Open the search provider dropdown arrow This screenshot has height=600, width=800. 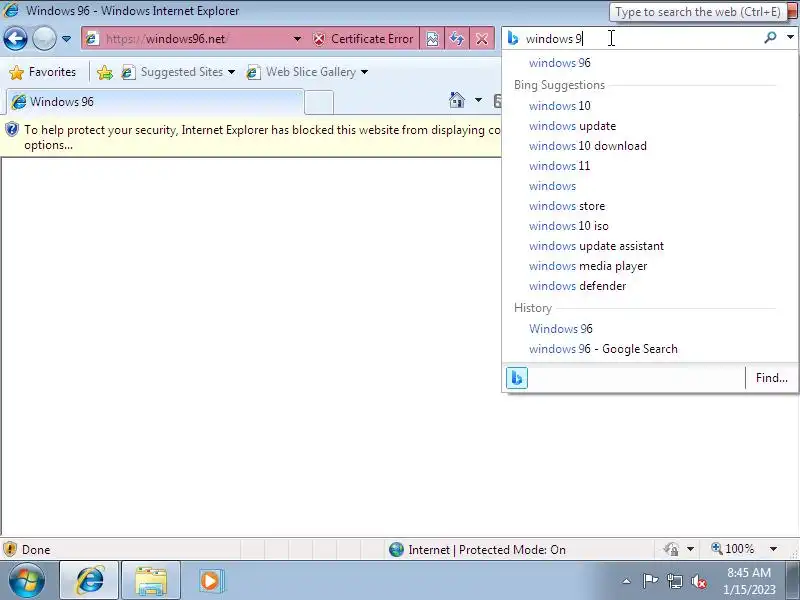tap(790, 37)
